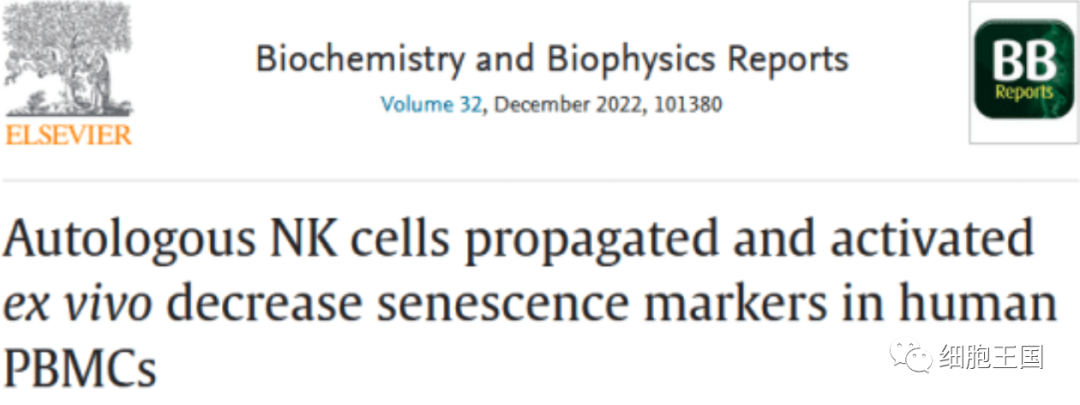Click the italic ex vivo text

point(78,304)
